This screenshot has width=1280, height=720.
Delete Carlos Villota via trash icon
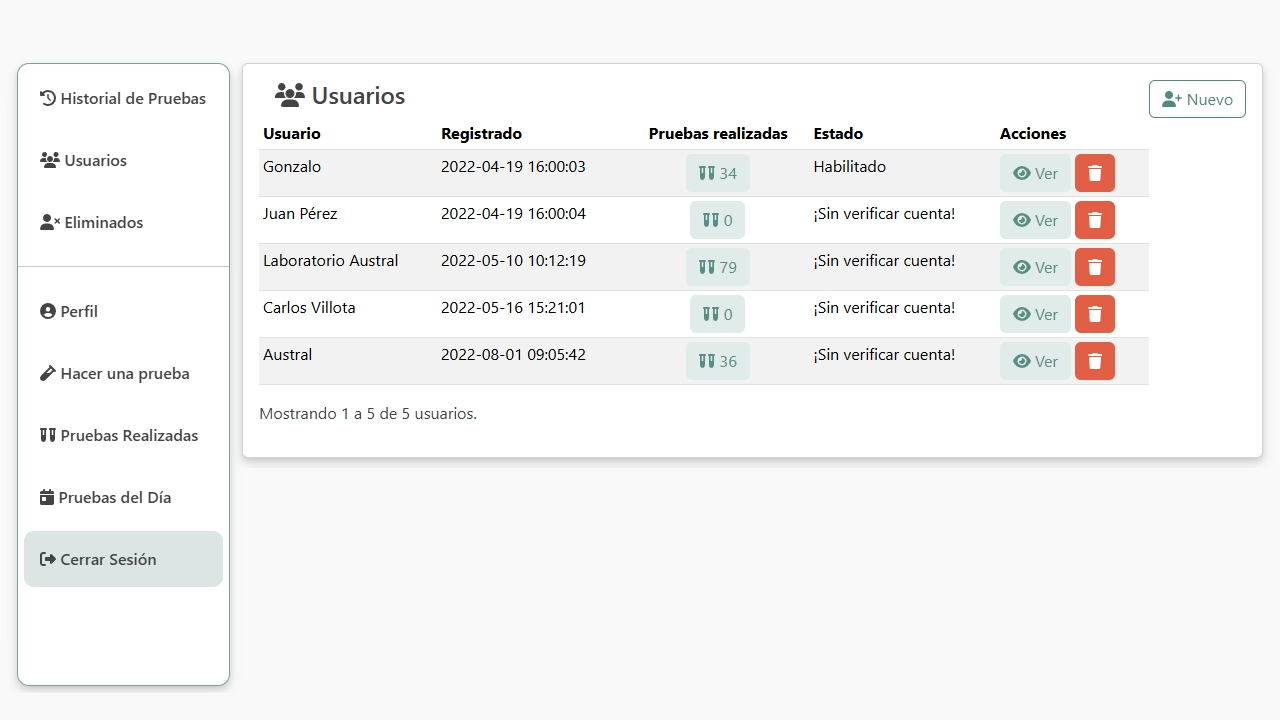point(1094,314)
